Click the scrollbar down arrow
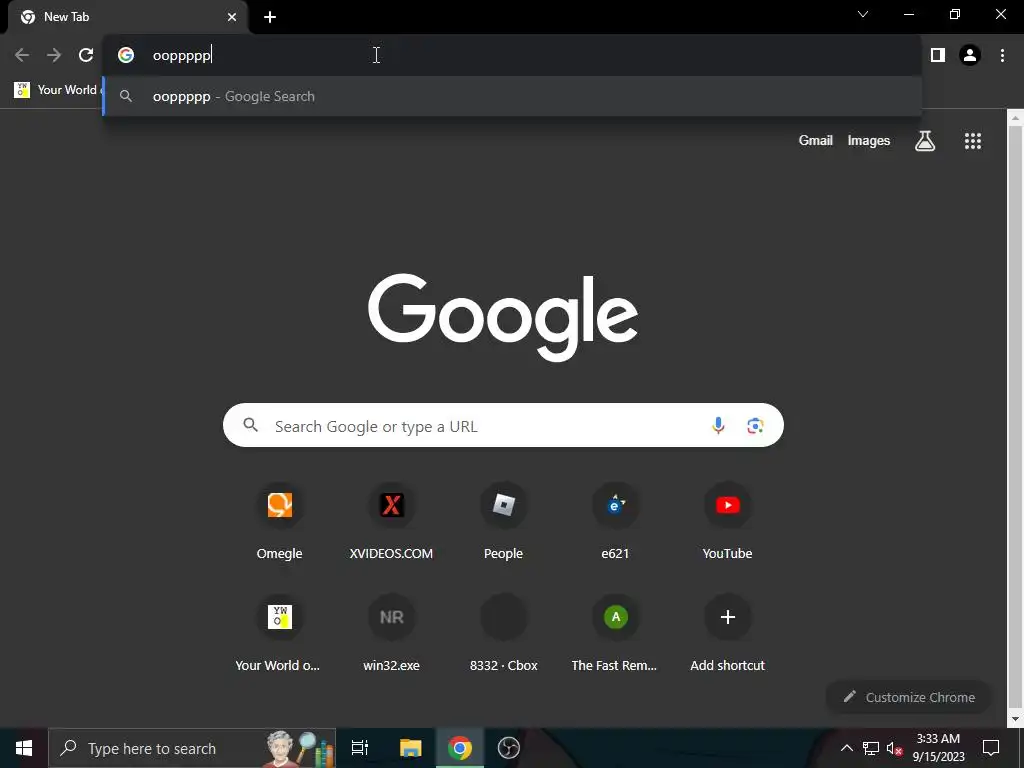This screenshot has height=768, width=1024. click(x=1015, y=719)
